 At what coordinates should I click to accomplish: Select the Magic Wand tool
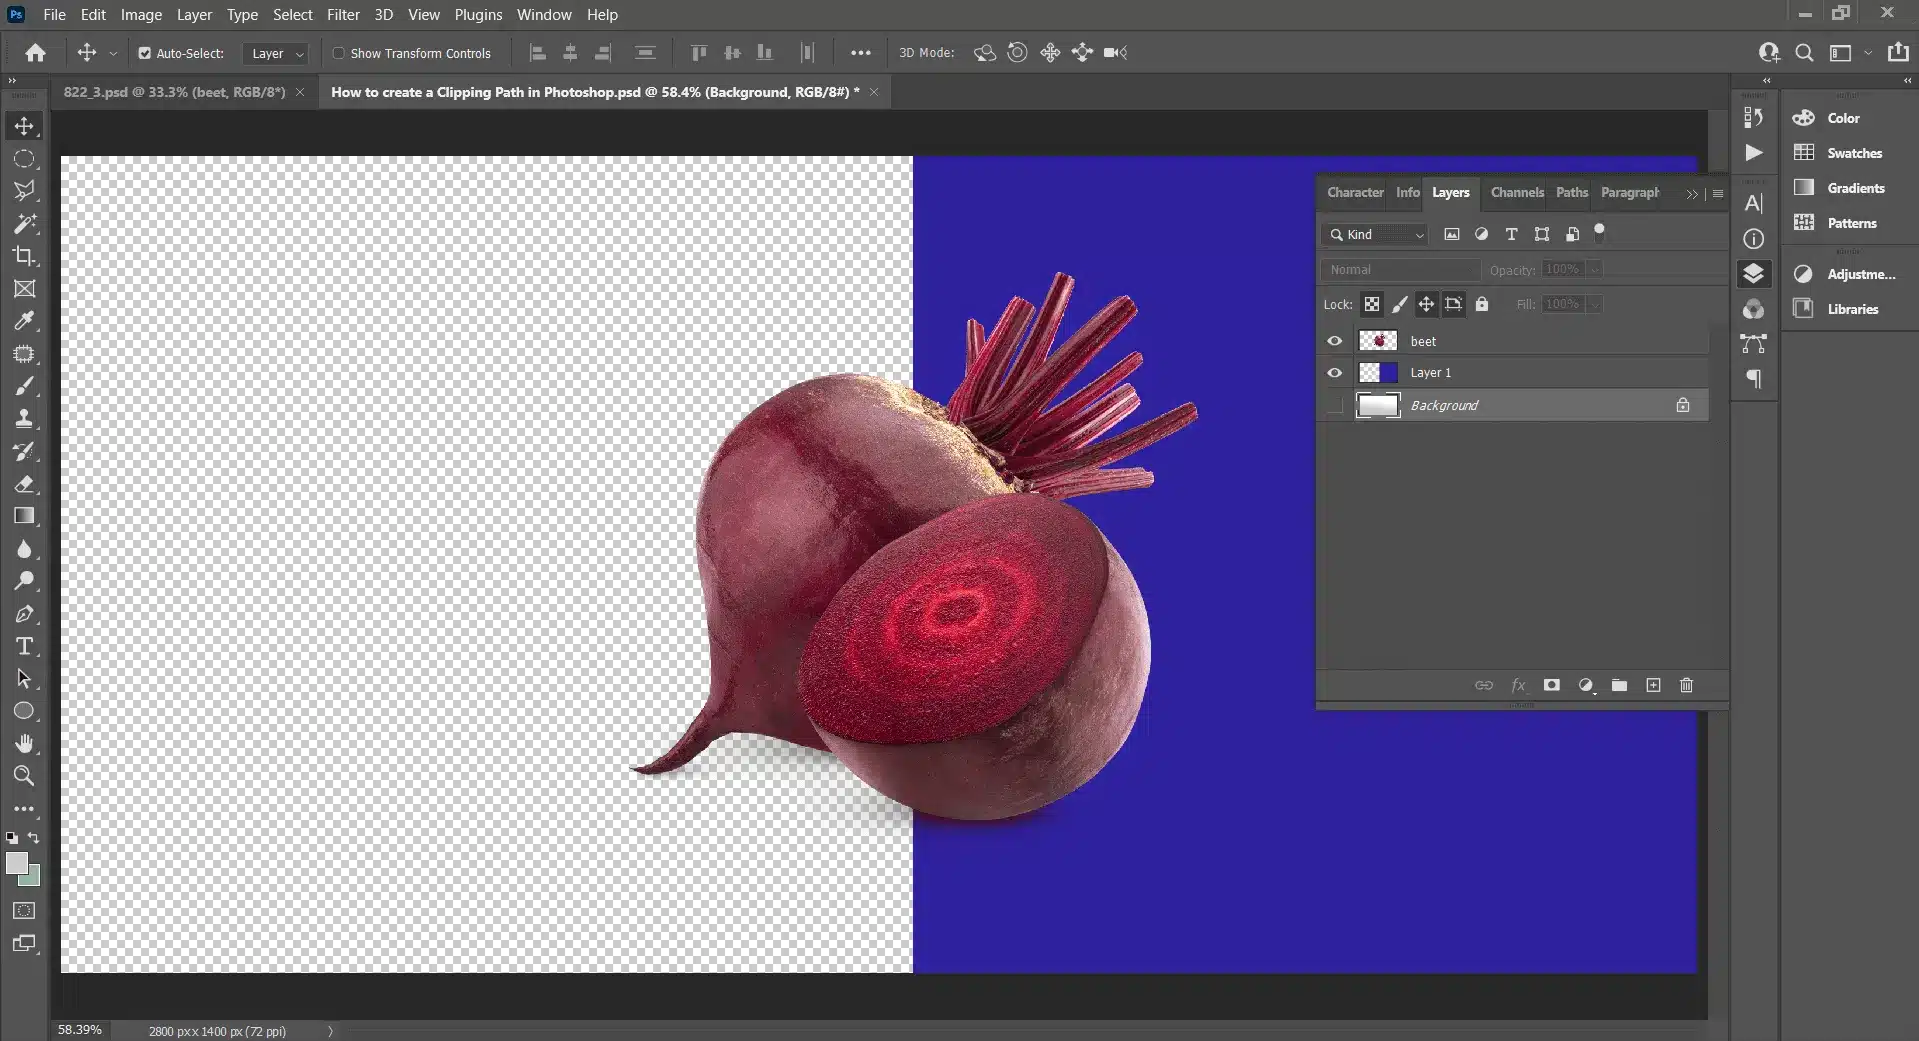[24, 224]
